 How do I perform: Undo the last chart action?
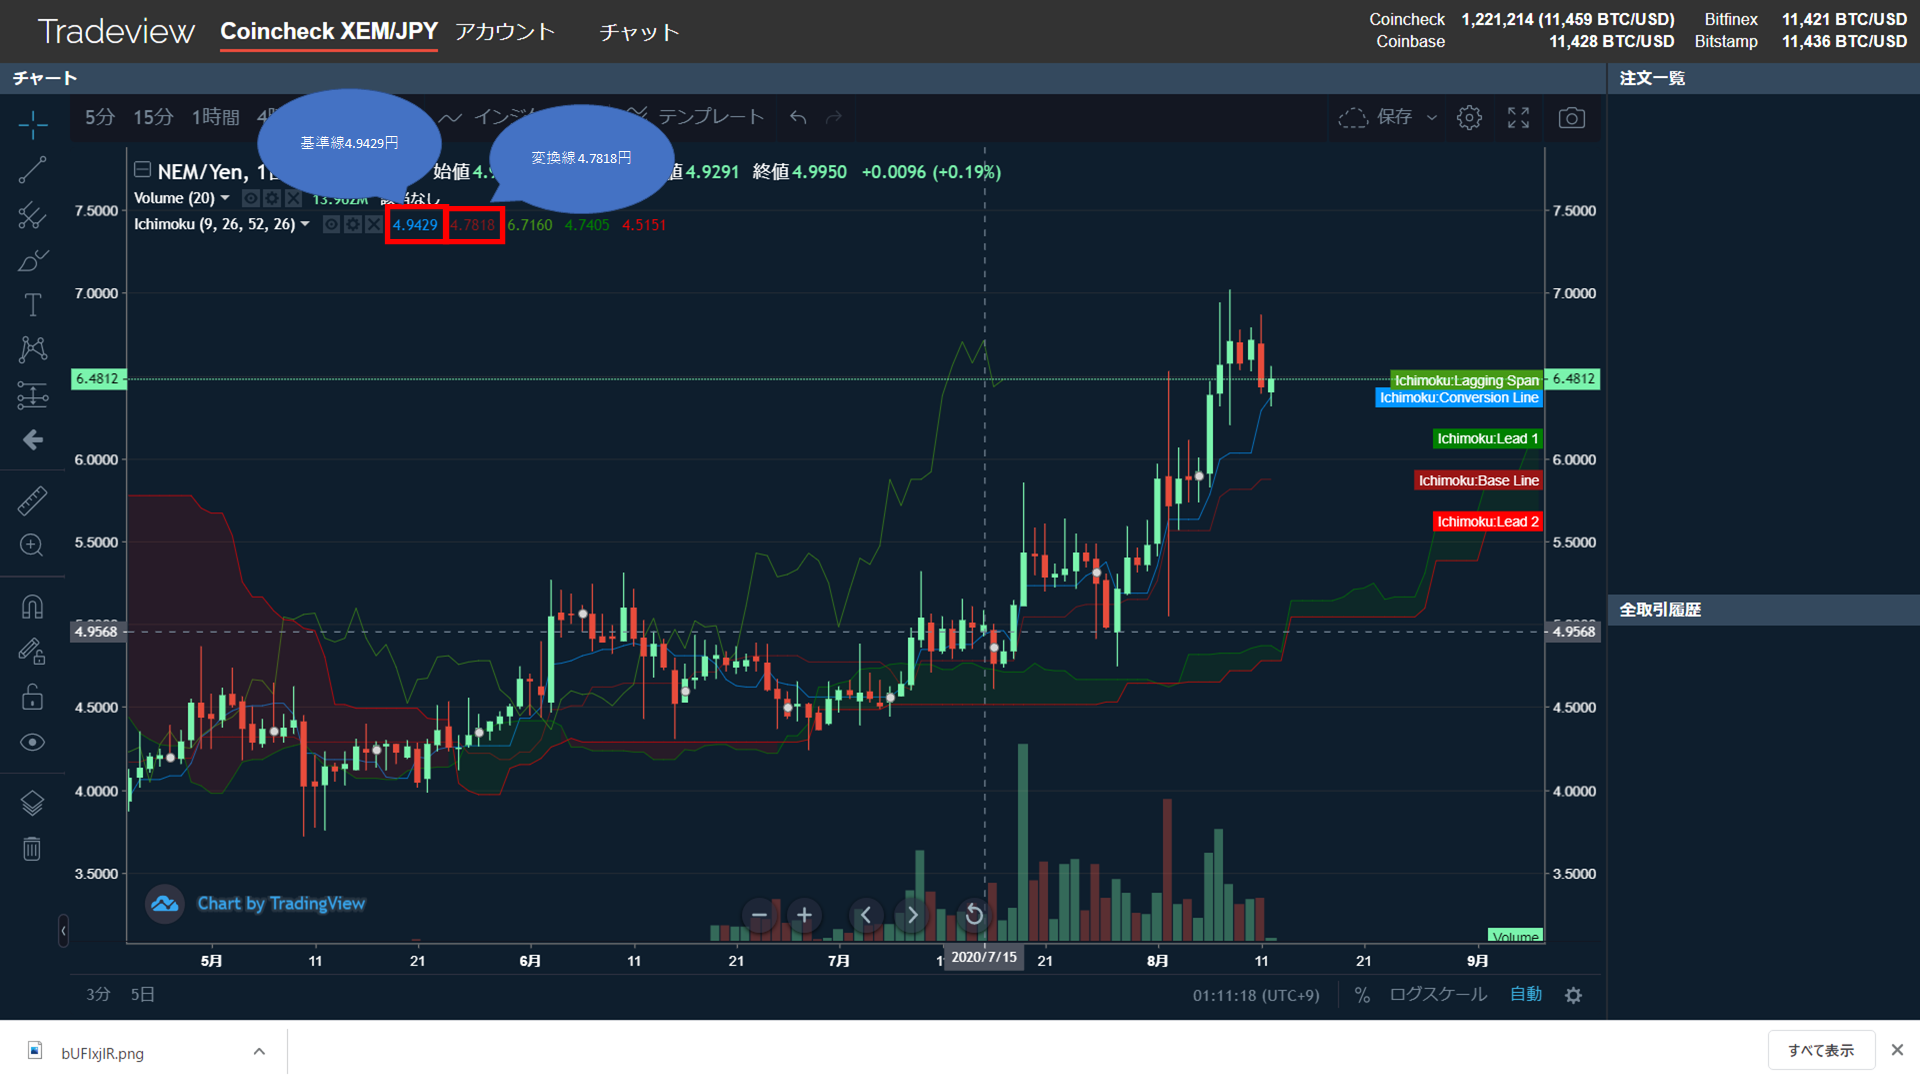pos(798,118)
